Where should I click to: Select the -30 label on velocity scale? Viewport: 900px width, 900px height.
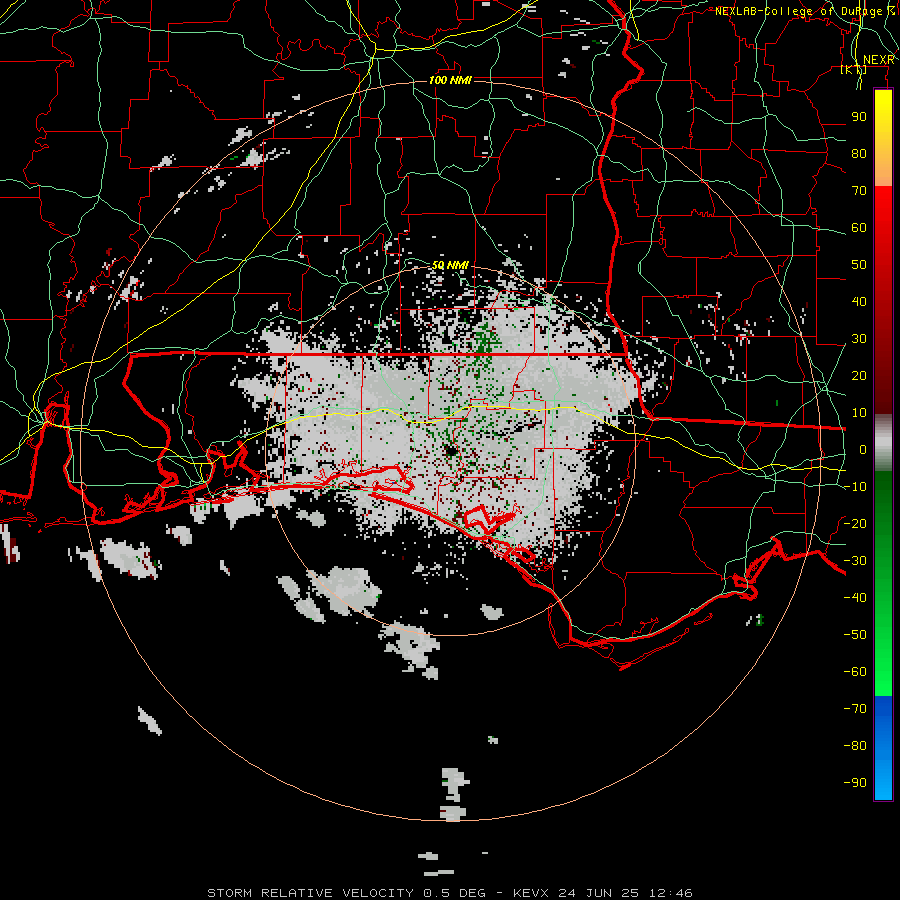(x=855, y=561)
